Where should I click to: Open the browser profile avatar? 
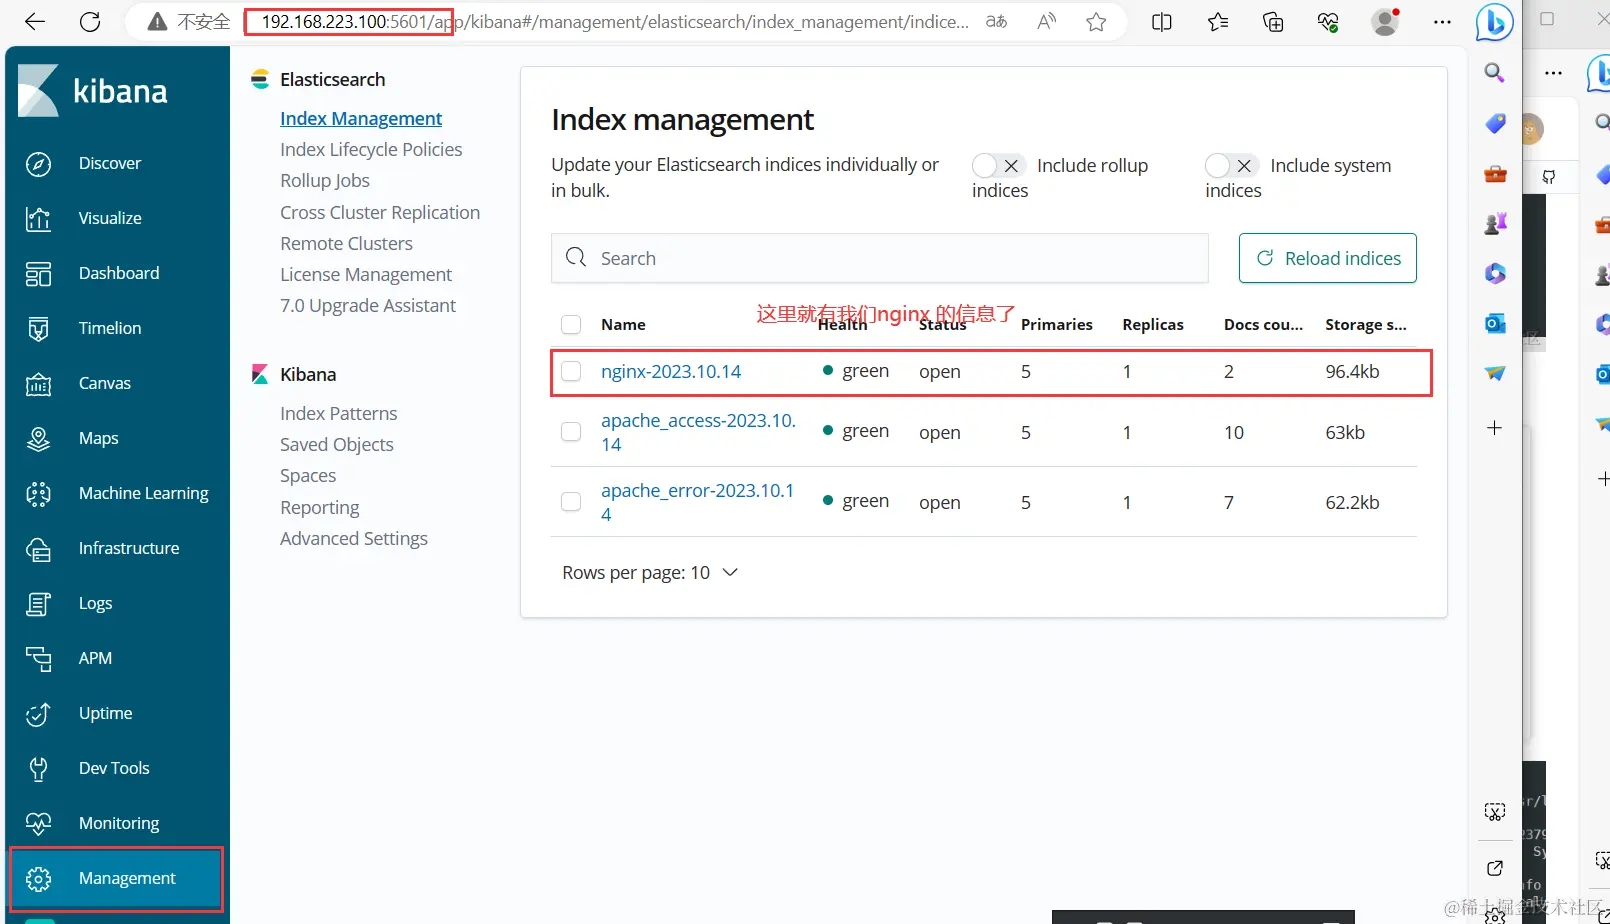click(1385, 21)
